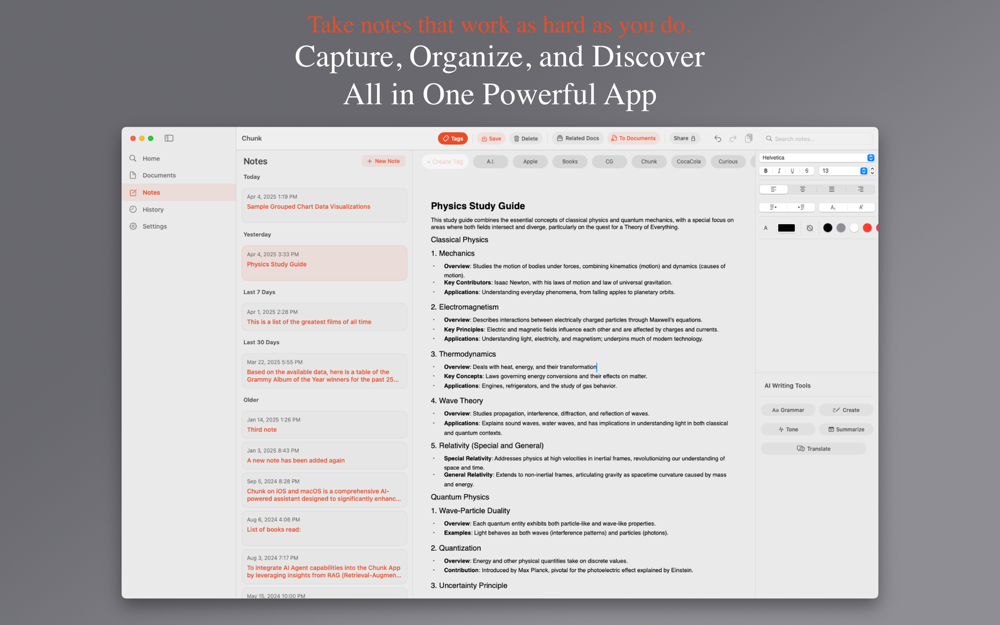Screen dimensions: 1000x625
Task: Apply subscript formatting
Action: [833, 207]
